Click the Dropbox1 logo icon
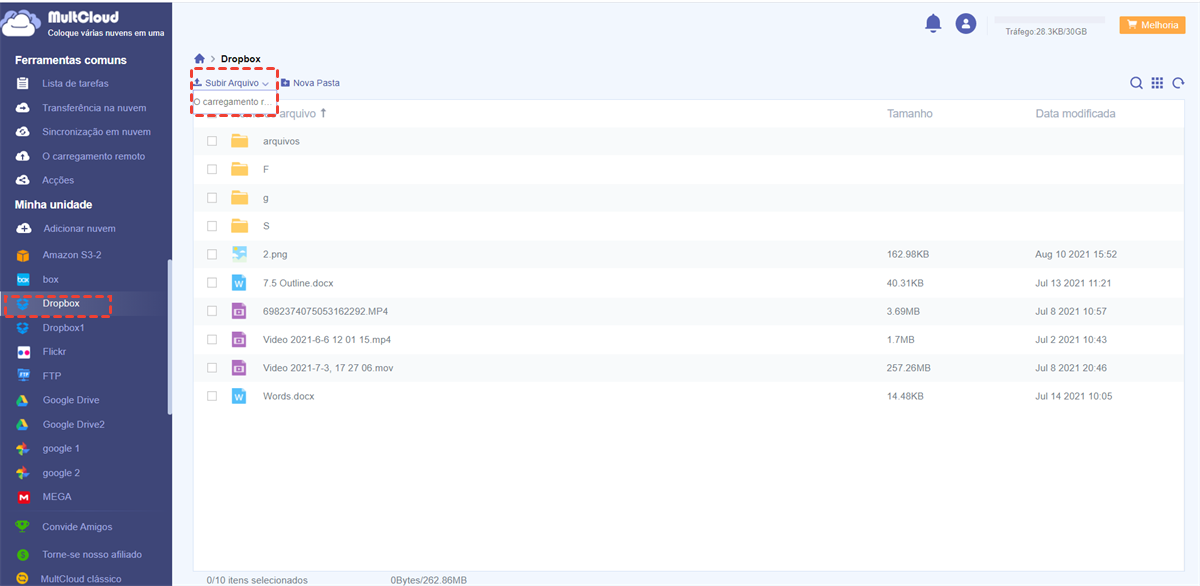This screenshot has height=586, width=1200. (x=23, y=328)
